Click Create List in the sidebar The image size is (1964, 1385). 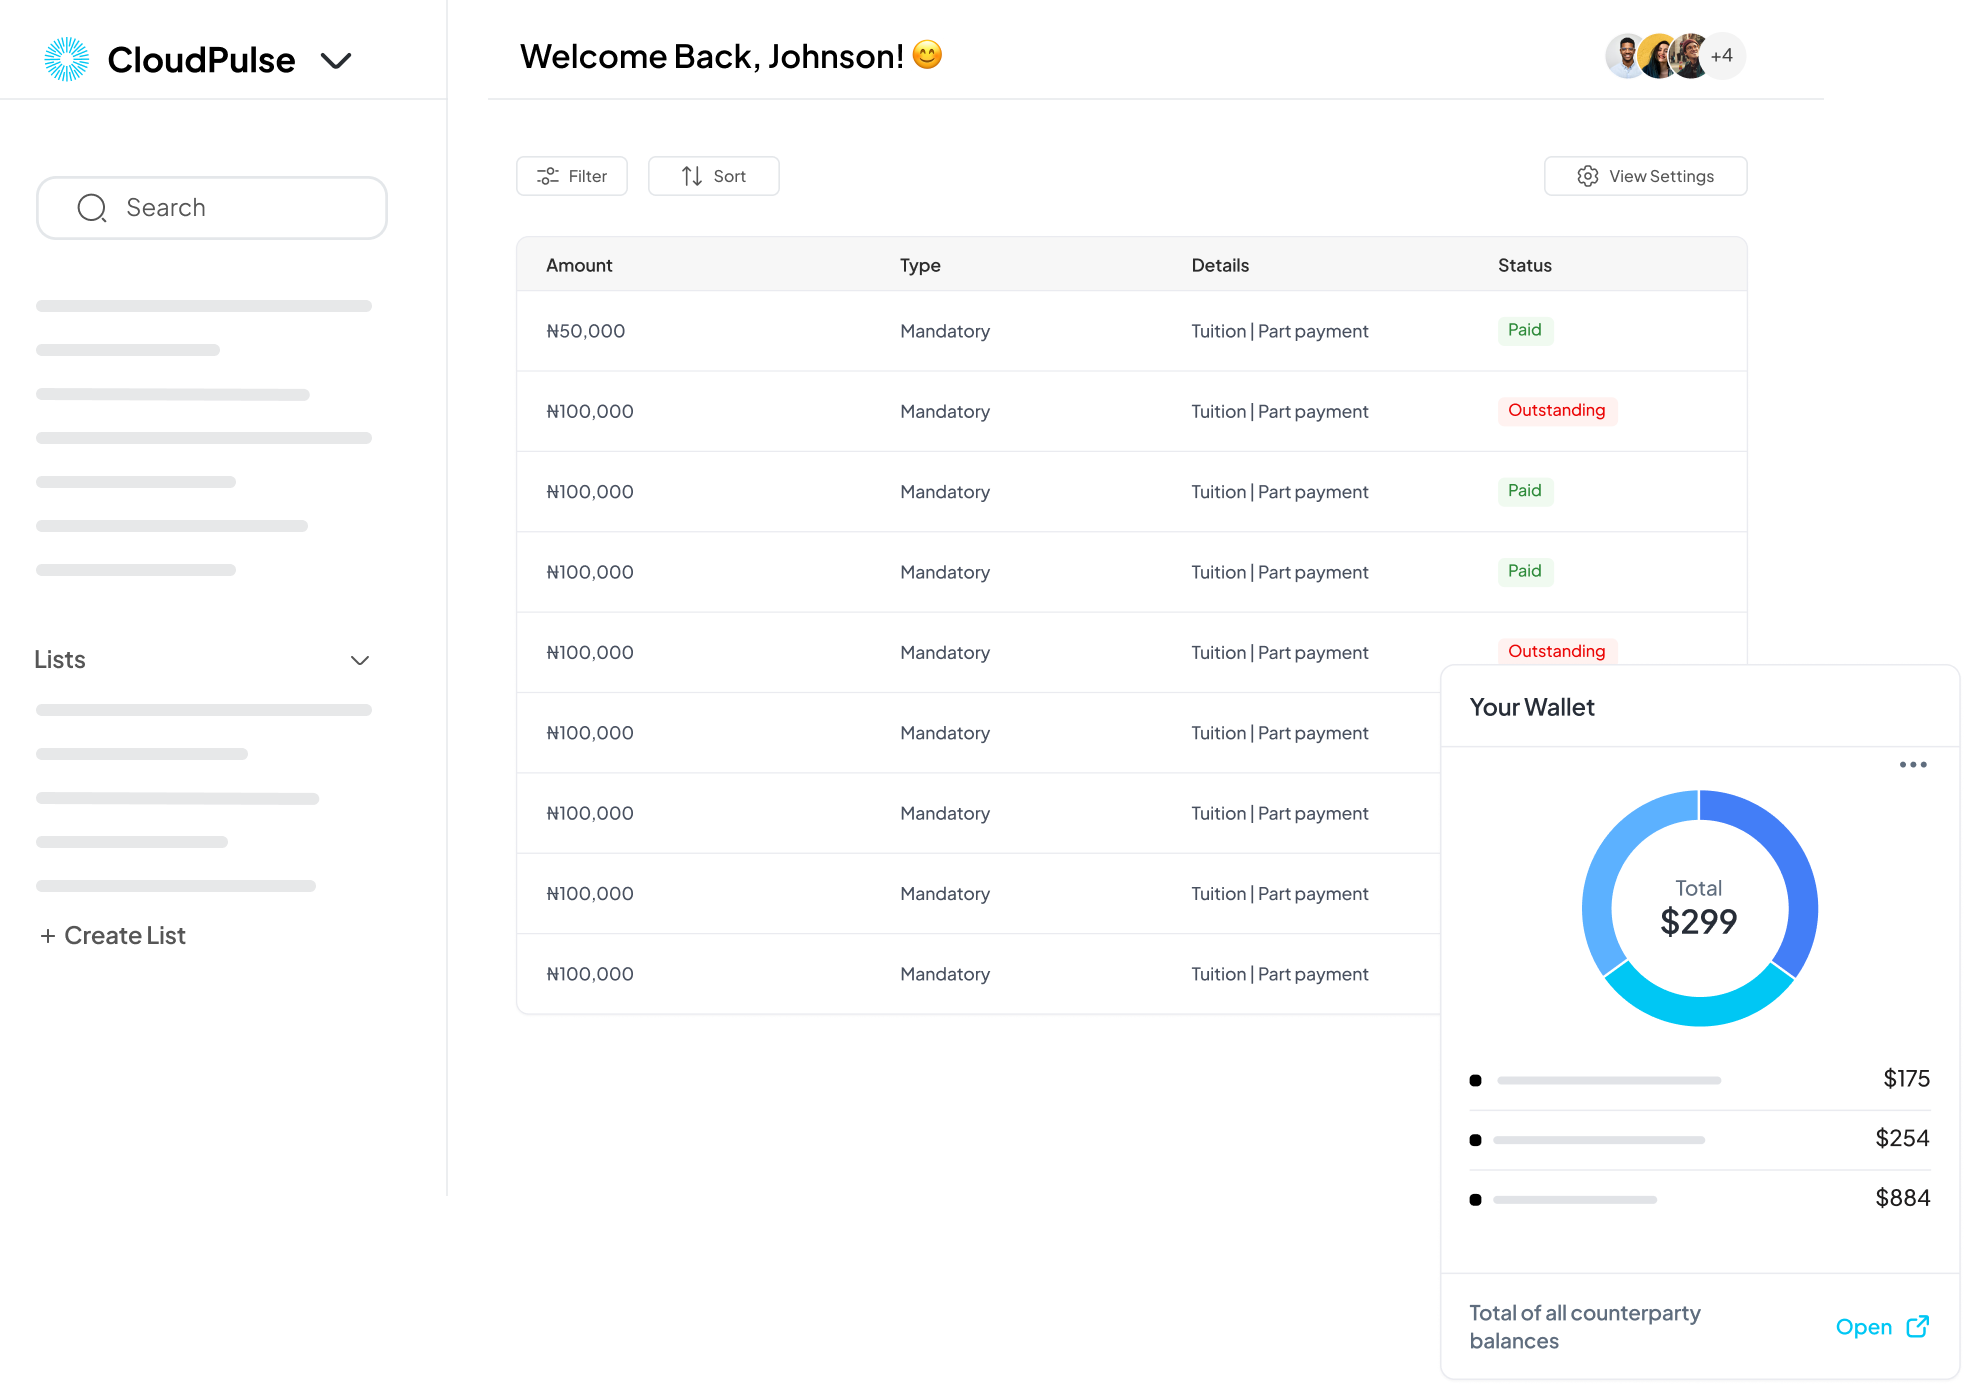pyautogui.click(x=113, y=936)
